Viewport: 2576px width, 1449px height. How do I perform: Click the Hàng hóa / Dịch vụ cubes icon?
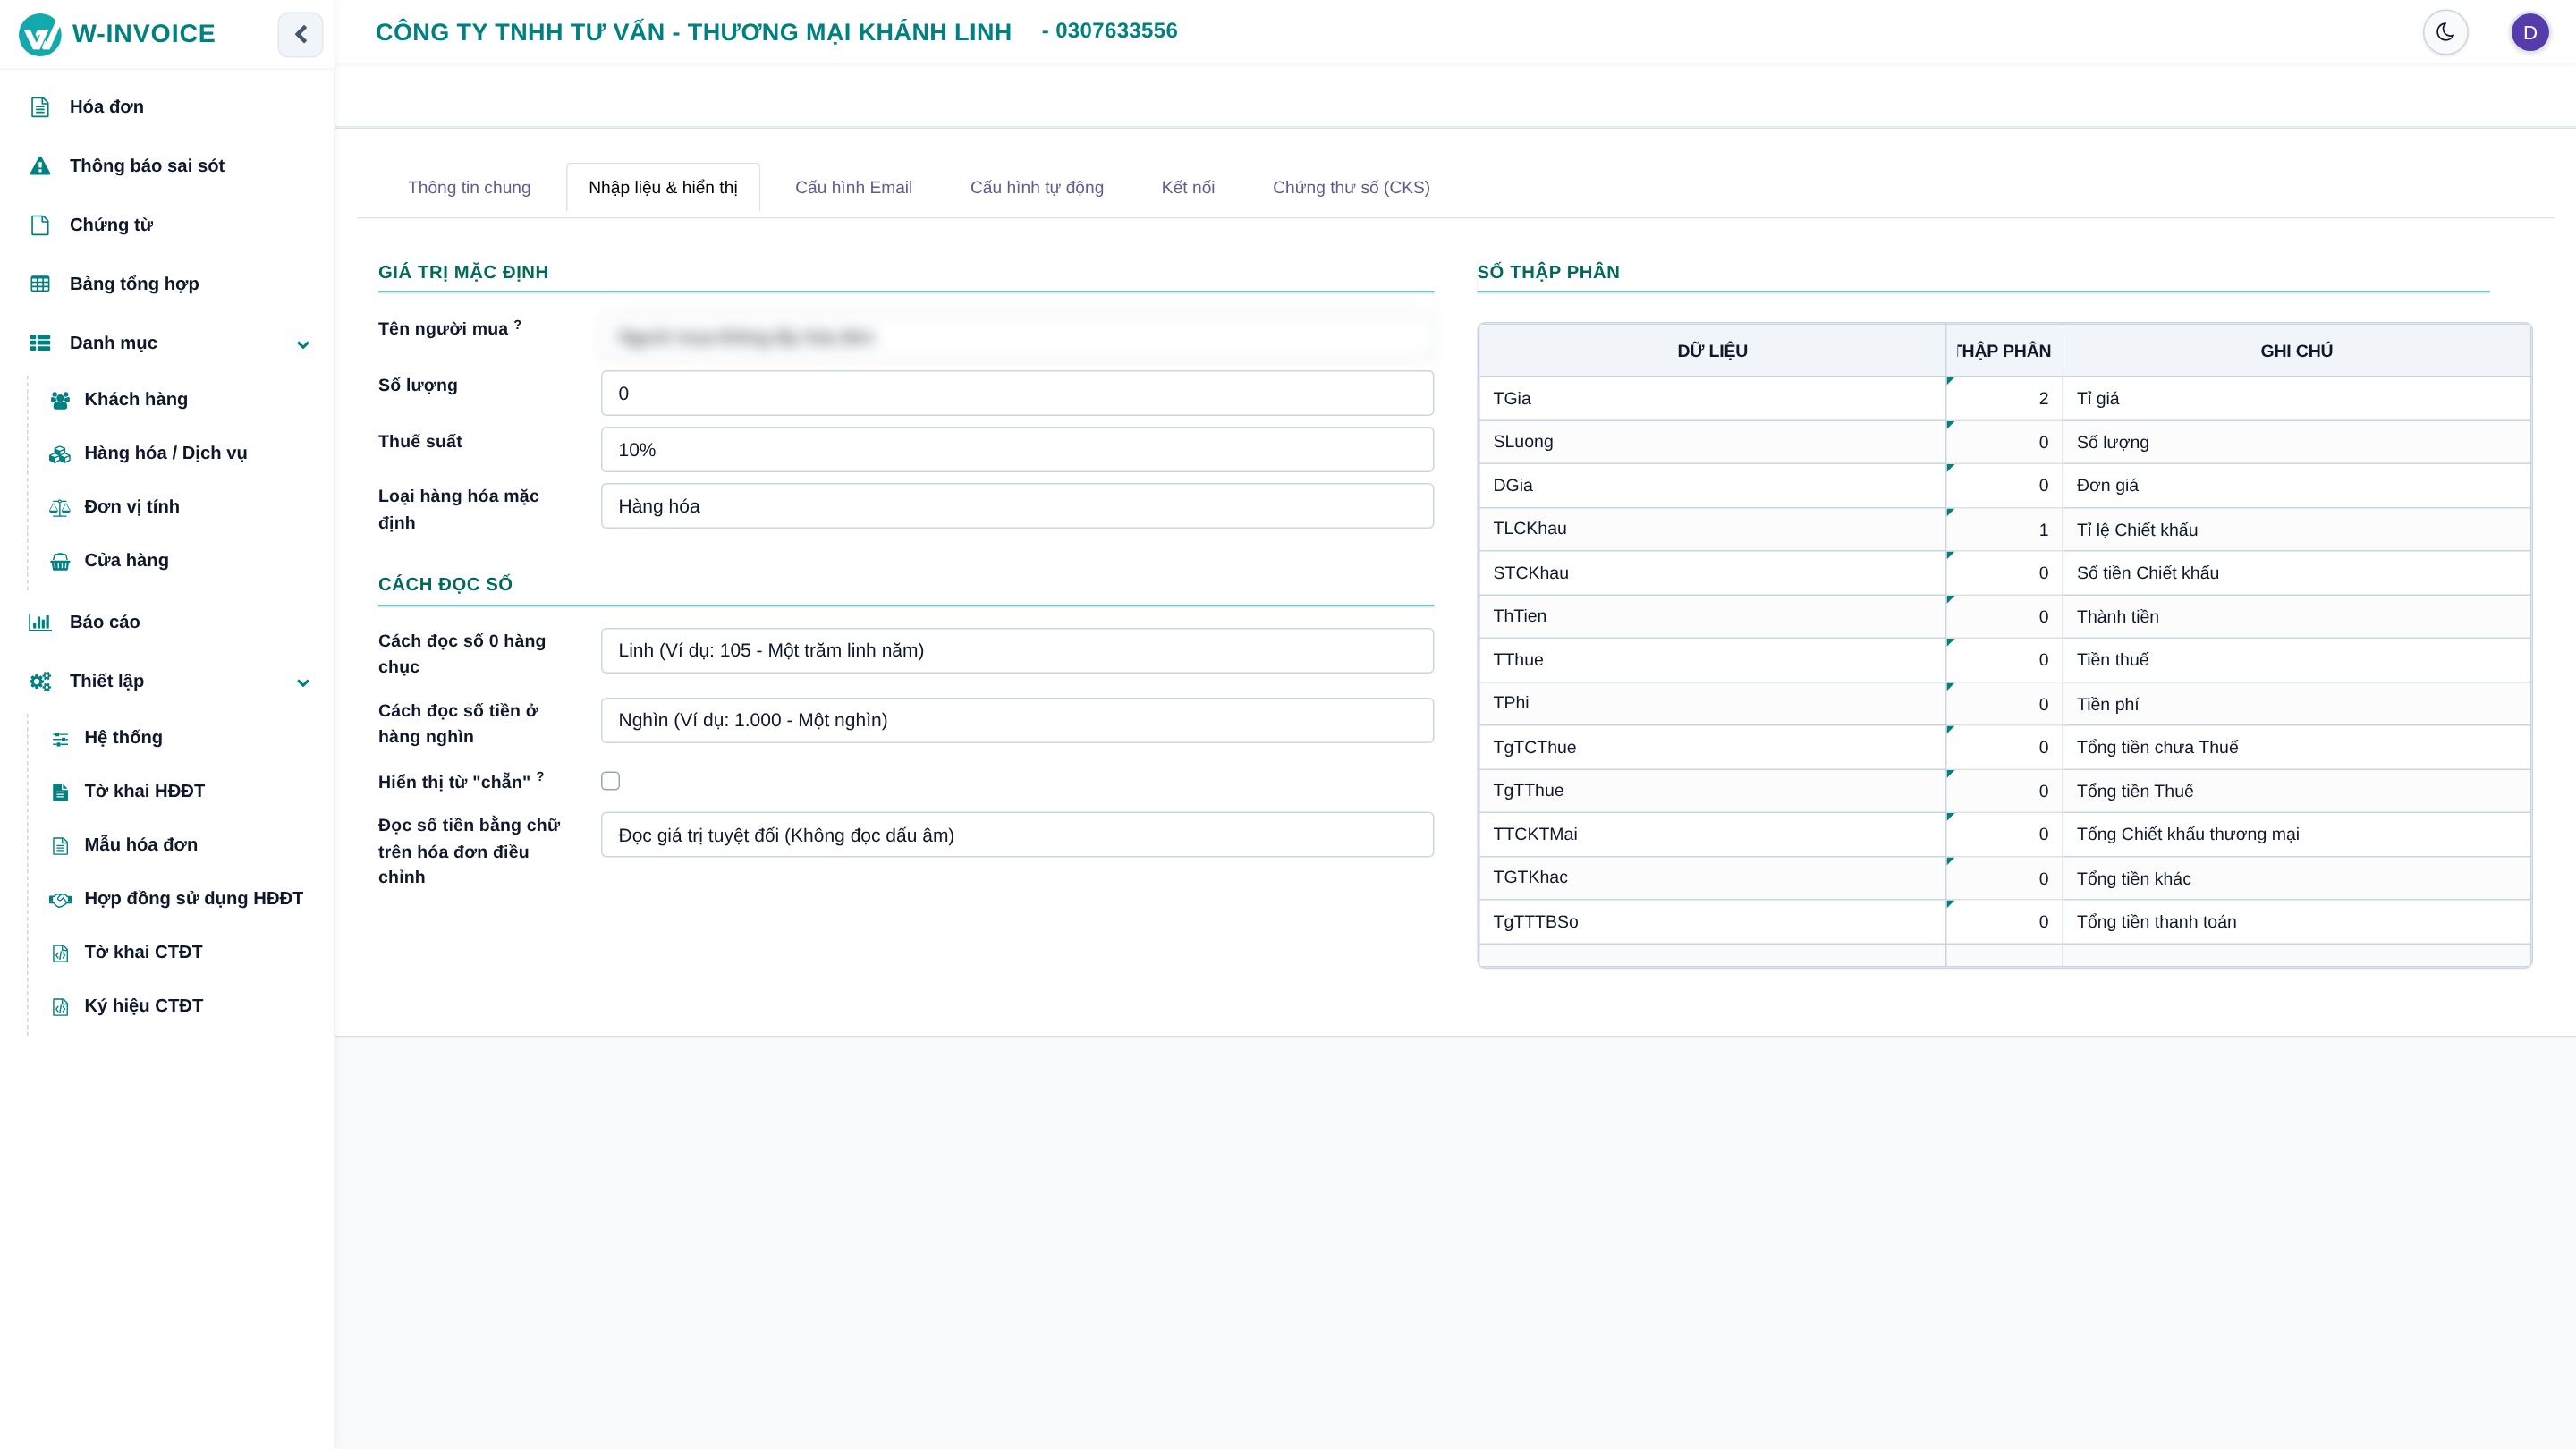coord(60,454)
